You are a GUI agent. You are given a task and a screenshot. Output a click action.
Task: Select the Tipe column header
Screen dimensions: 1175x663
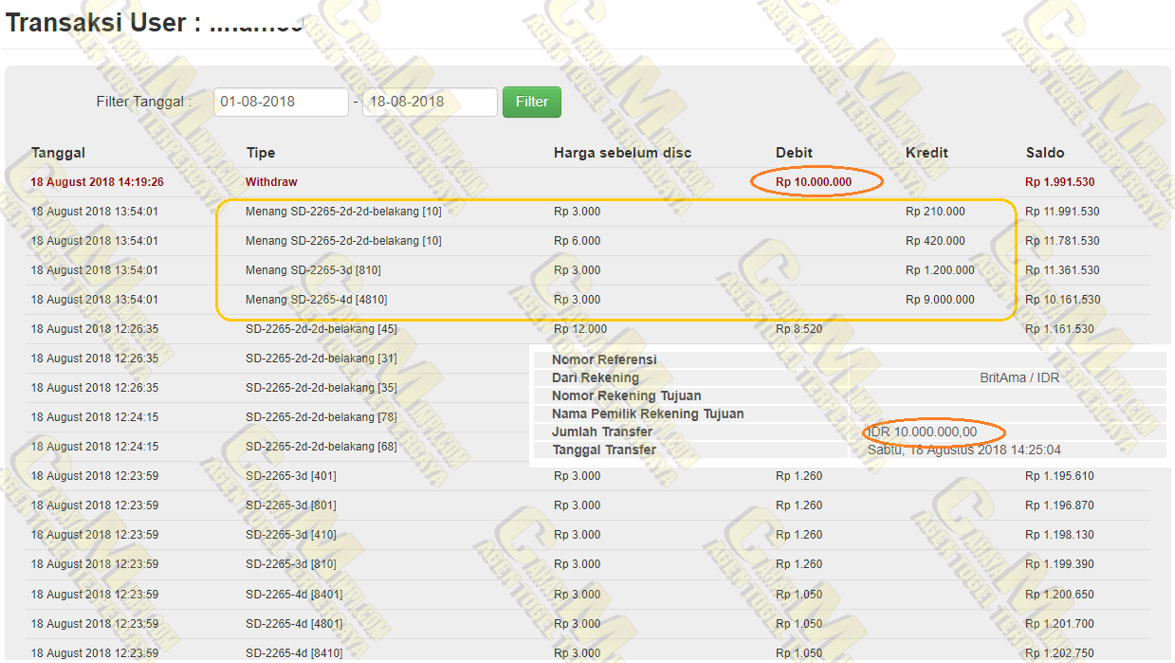260,153
